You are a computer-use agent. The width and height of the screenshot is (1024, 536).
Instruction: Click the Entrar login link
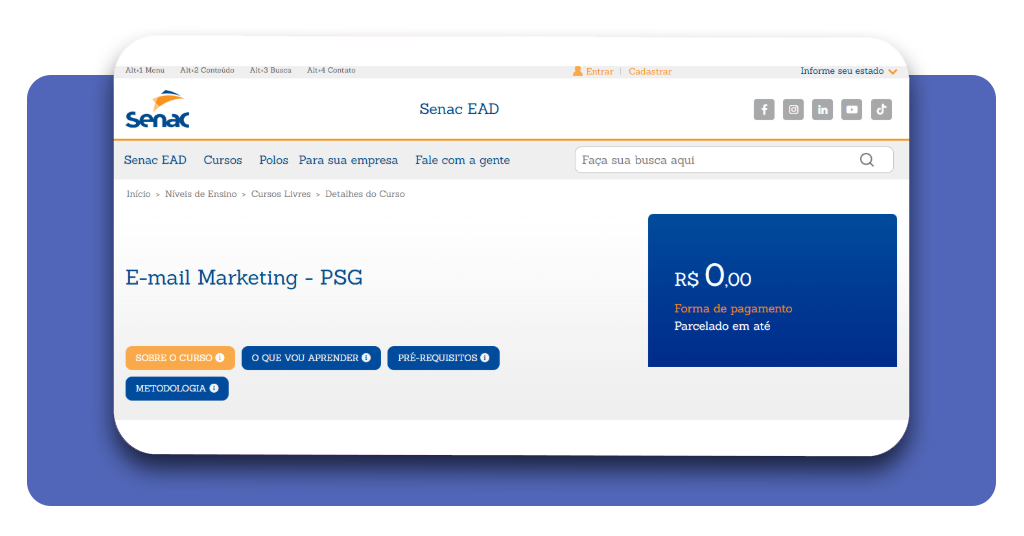tap(600, 72)
